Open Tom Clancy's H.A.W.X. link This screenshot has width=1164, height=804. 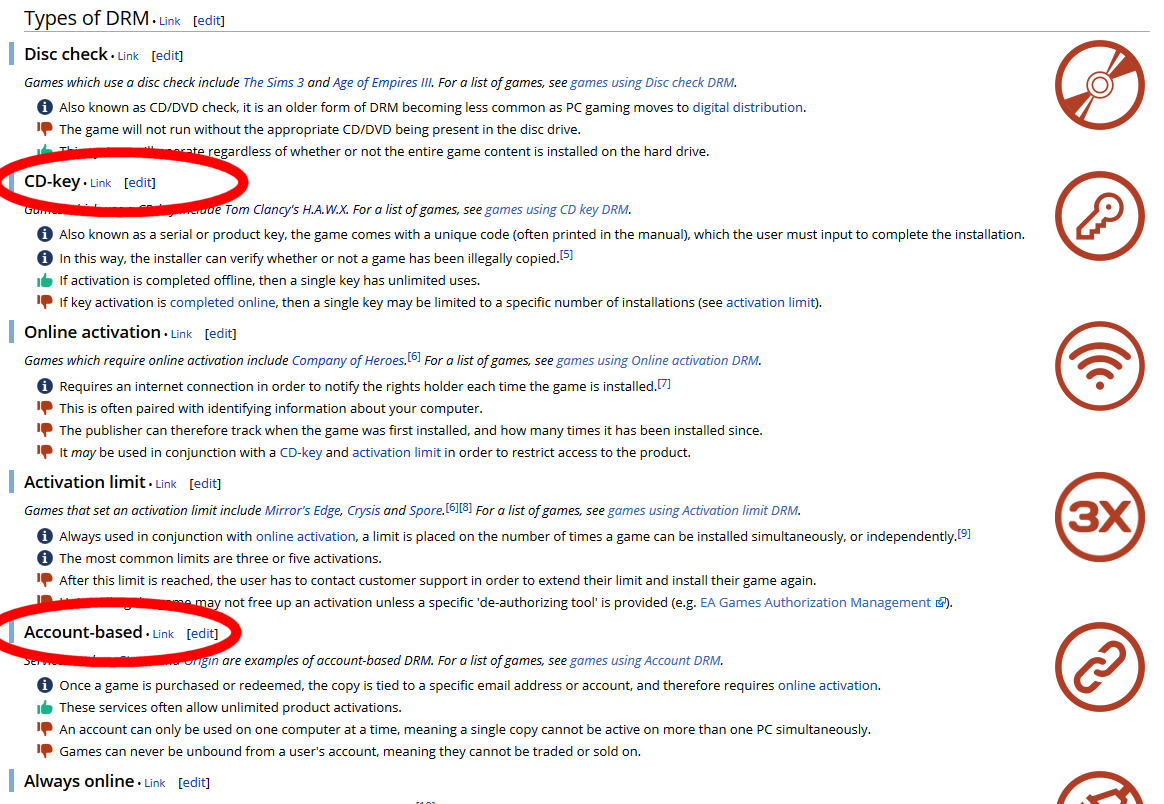pos(286,209)
